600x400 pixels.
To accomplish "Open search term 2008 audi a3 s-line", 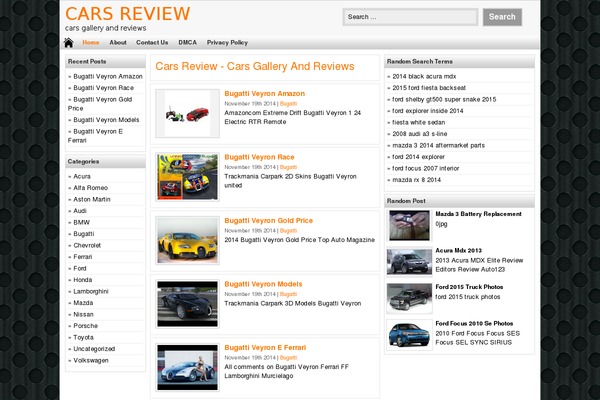I will [420, 134].
